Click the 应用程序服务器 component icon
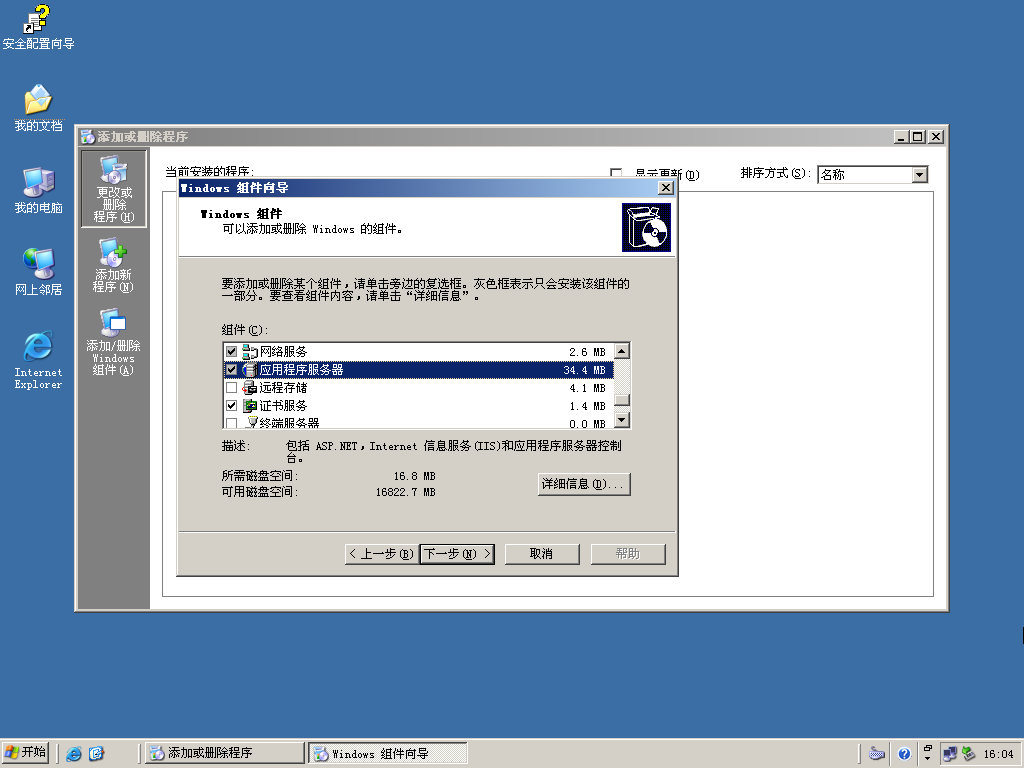 tap(249, 370)
